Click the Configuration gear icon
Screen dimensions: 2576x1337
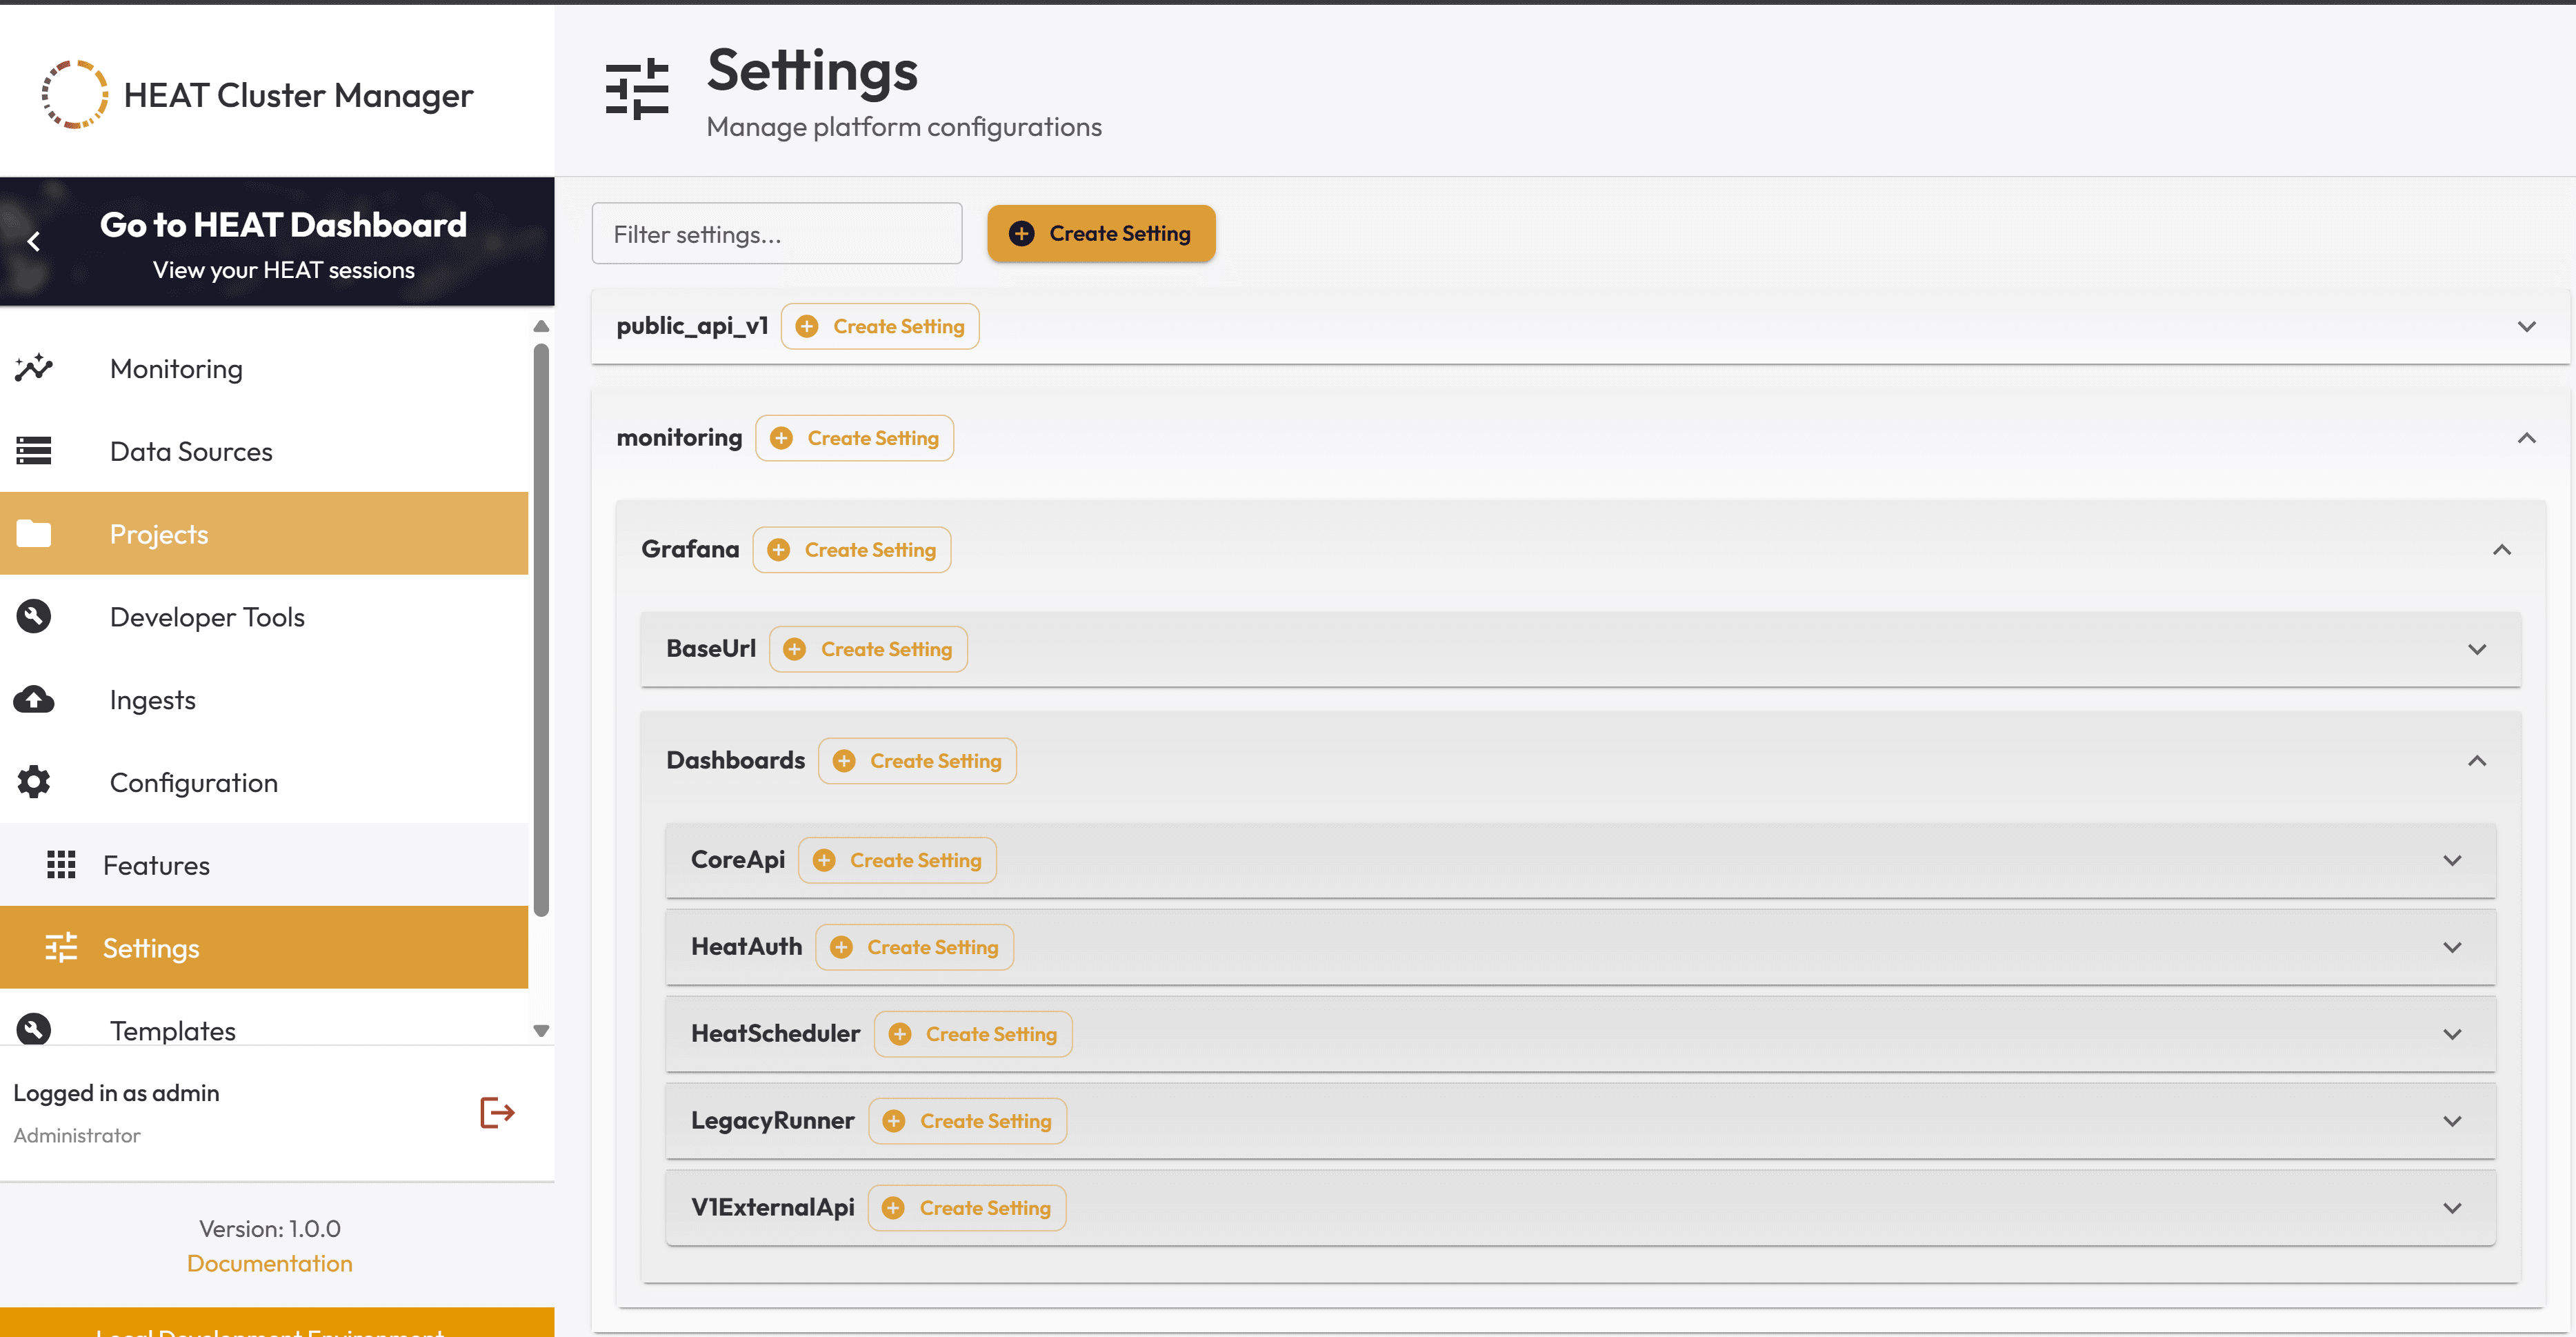click(33, 781)
